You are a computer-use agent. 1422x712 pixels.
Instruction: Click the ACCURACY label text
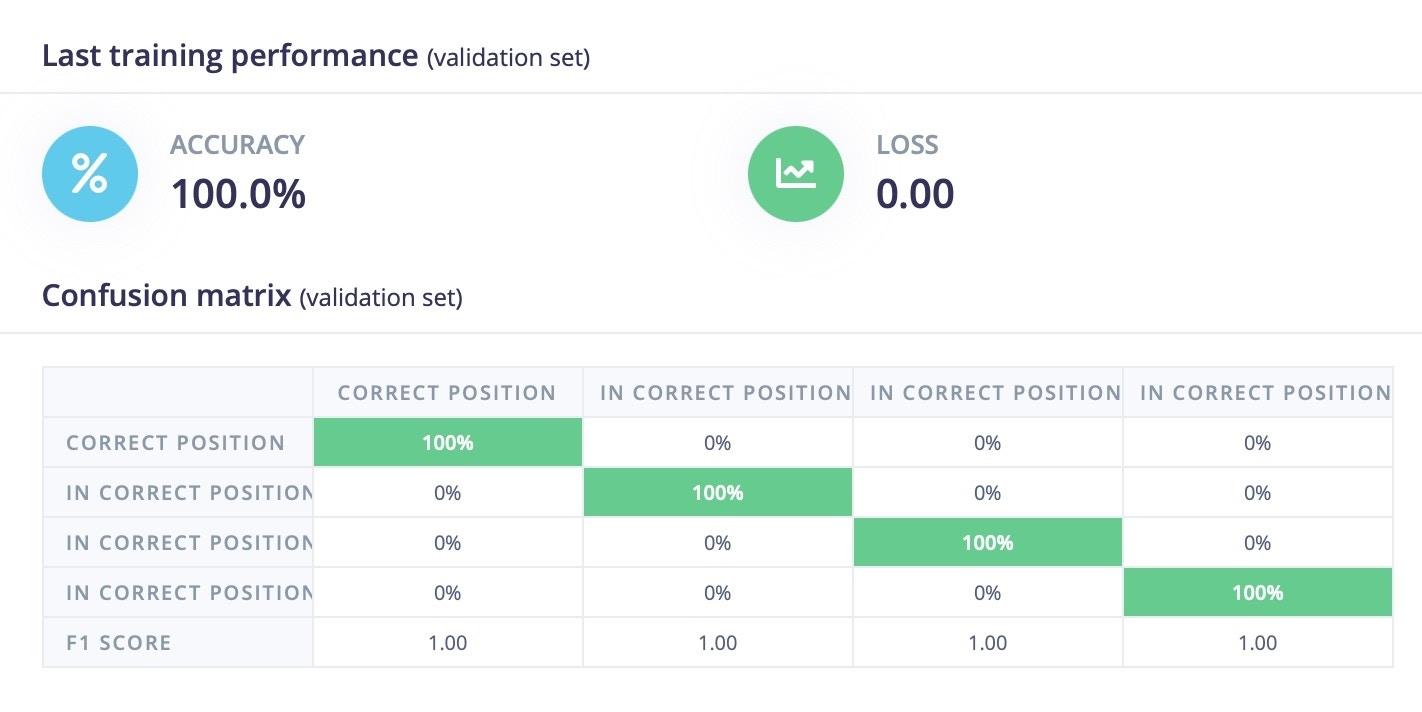tap(237, 145)
